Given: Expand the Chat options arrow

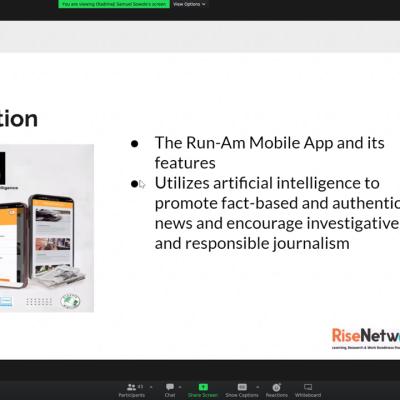Looking at the screenshot, I should pos(180,387).
